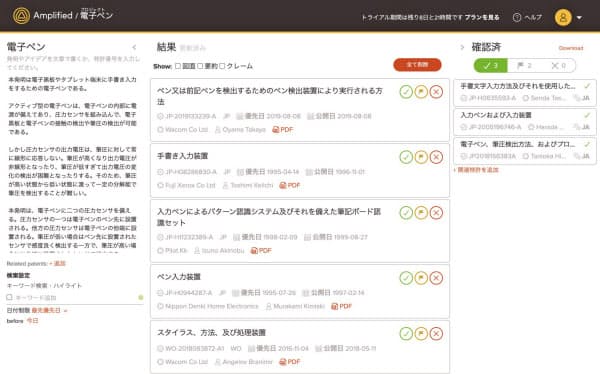The width and height of the screenshot is (600, 374).
Task: Reject the スタイラス、方法 result
Action: click(436, 333)
